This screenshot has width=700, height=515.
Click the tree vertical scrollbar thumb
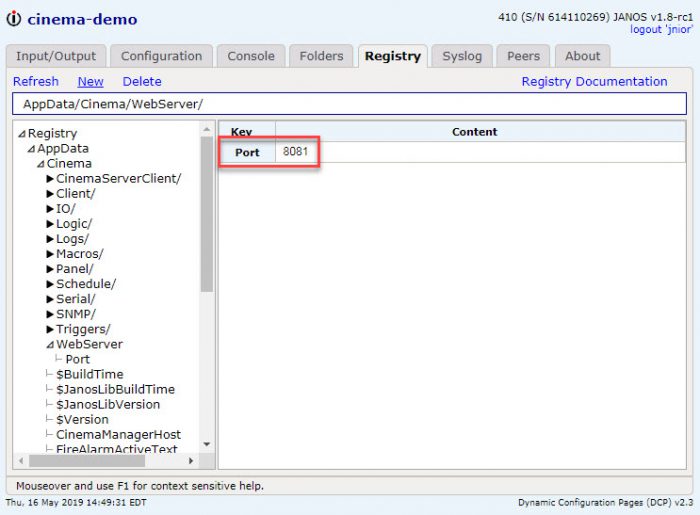(206, 214)
